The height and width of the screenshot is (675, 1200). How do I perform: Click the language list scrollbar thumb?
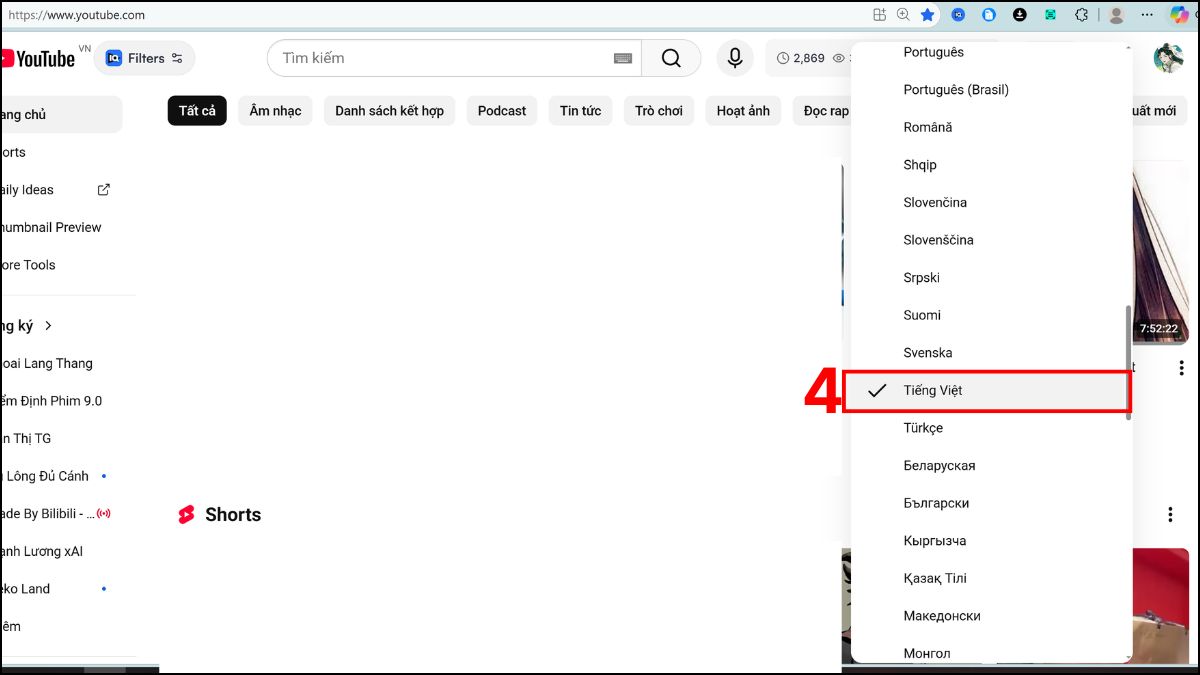pos(1129,362)
